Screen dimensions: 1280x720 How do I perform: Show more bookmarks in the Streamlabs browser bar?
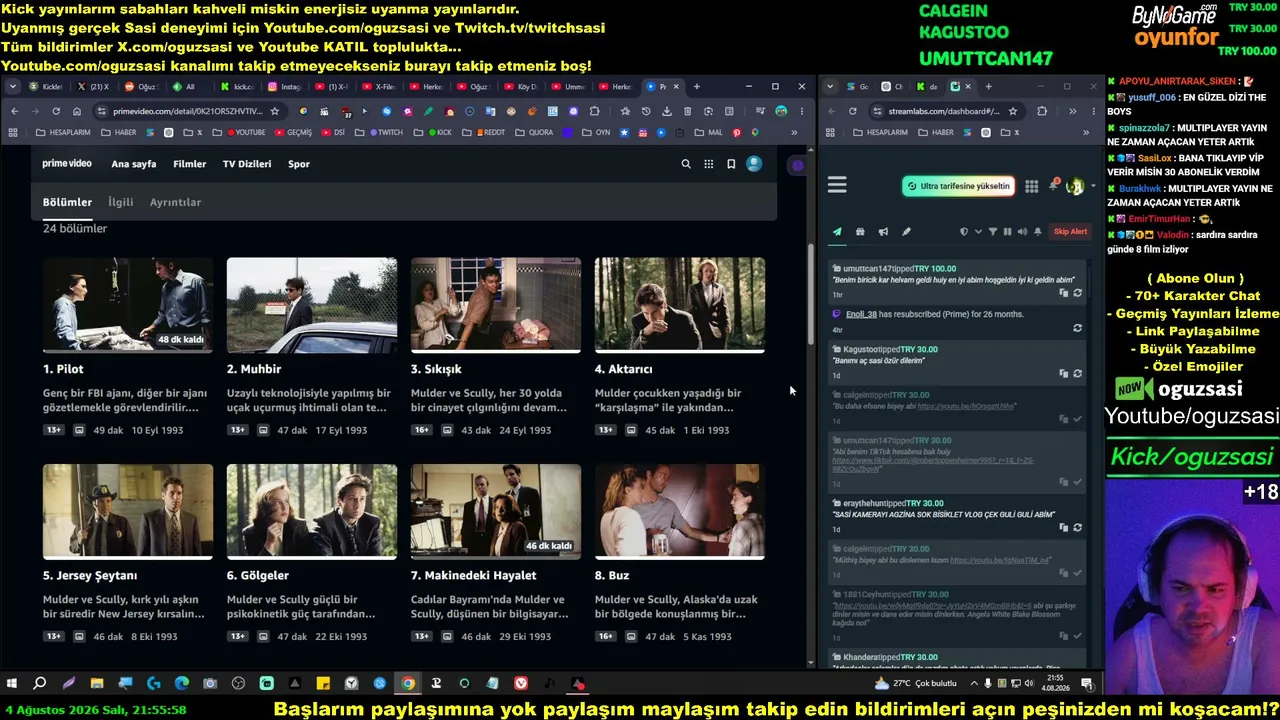tap(1085, 132)
